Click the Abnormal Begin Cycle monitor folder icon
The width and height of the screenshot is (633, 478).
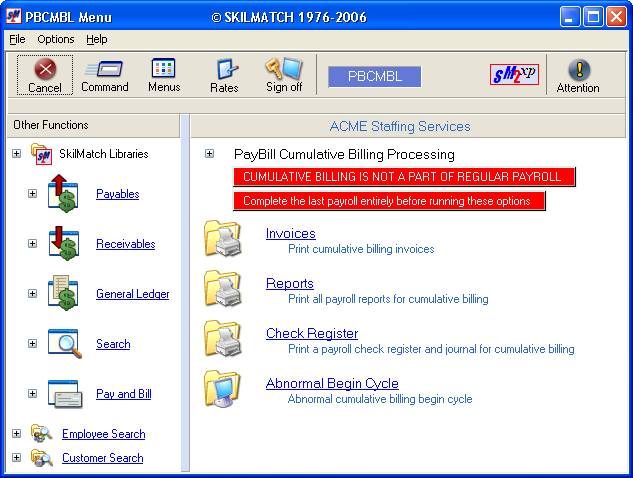(x=222, y=388)
